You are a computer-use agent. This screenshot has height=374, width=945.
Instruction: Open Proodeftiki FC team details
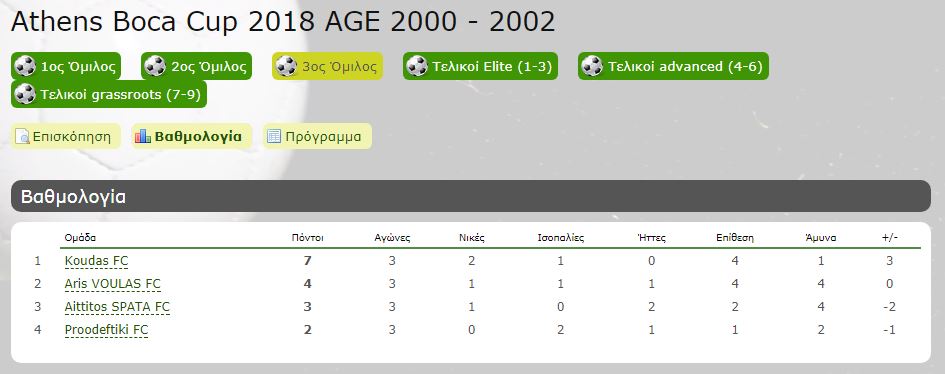[106, 330]
